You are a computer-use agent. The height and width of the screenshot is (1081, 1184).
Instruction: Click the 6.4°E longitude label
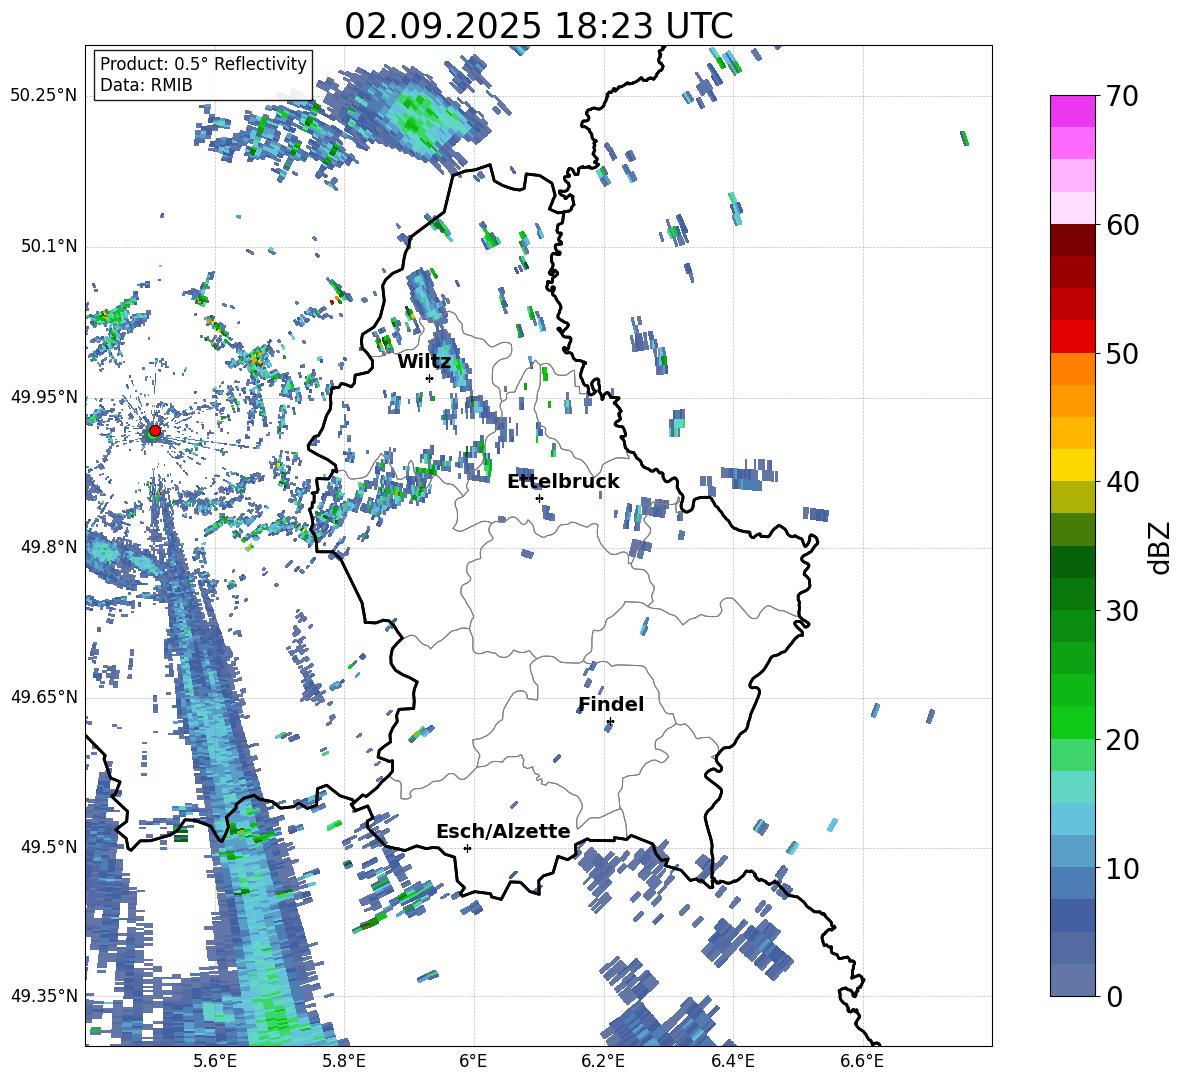coord(732,1061)
